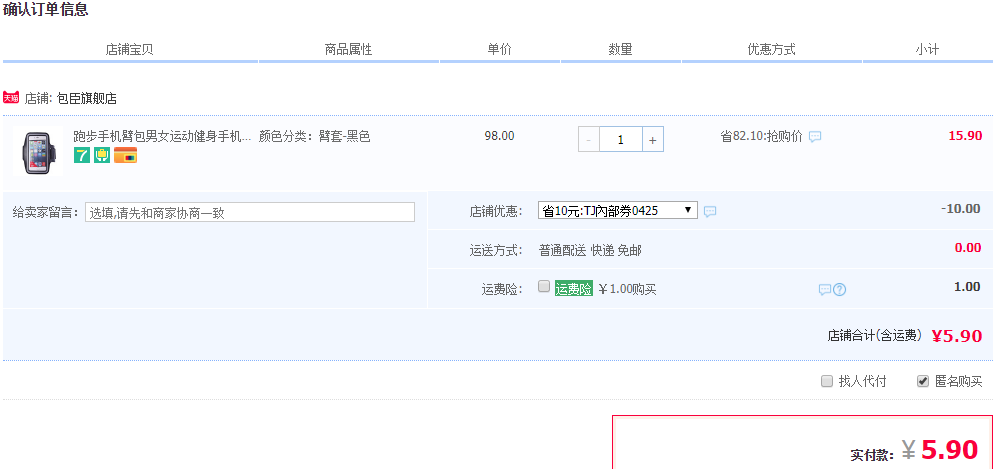Click the orange credit card payment icon
This screenshot has width=993, height=469.
125,155
